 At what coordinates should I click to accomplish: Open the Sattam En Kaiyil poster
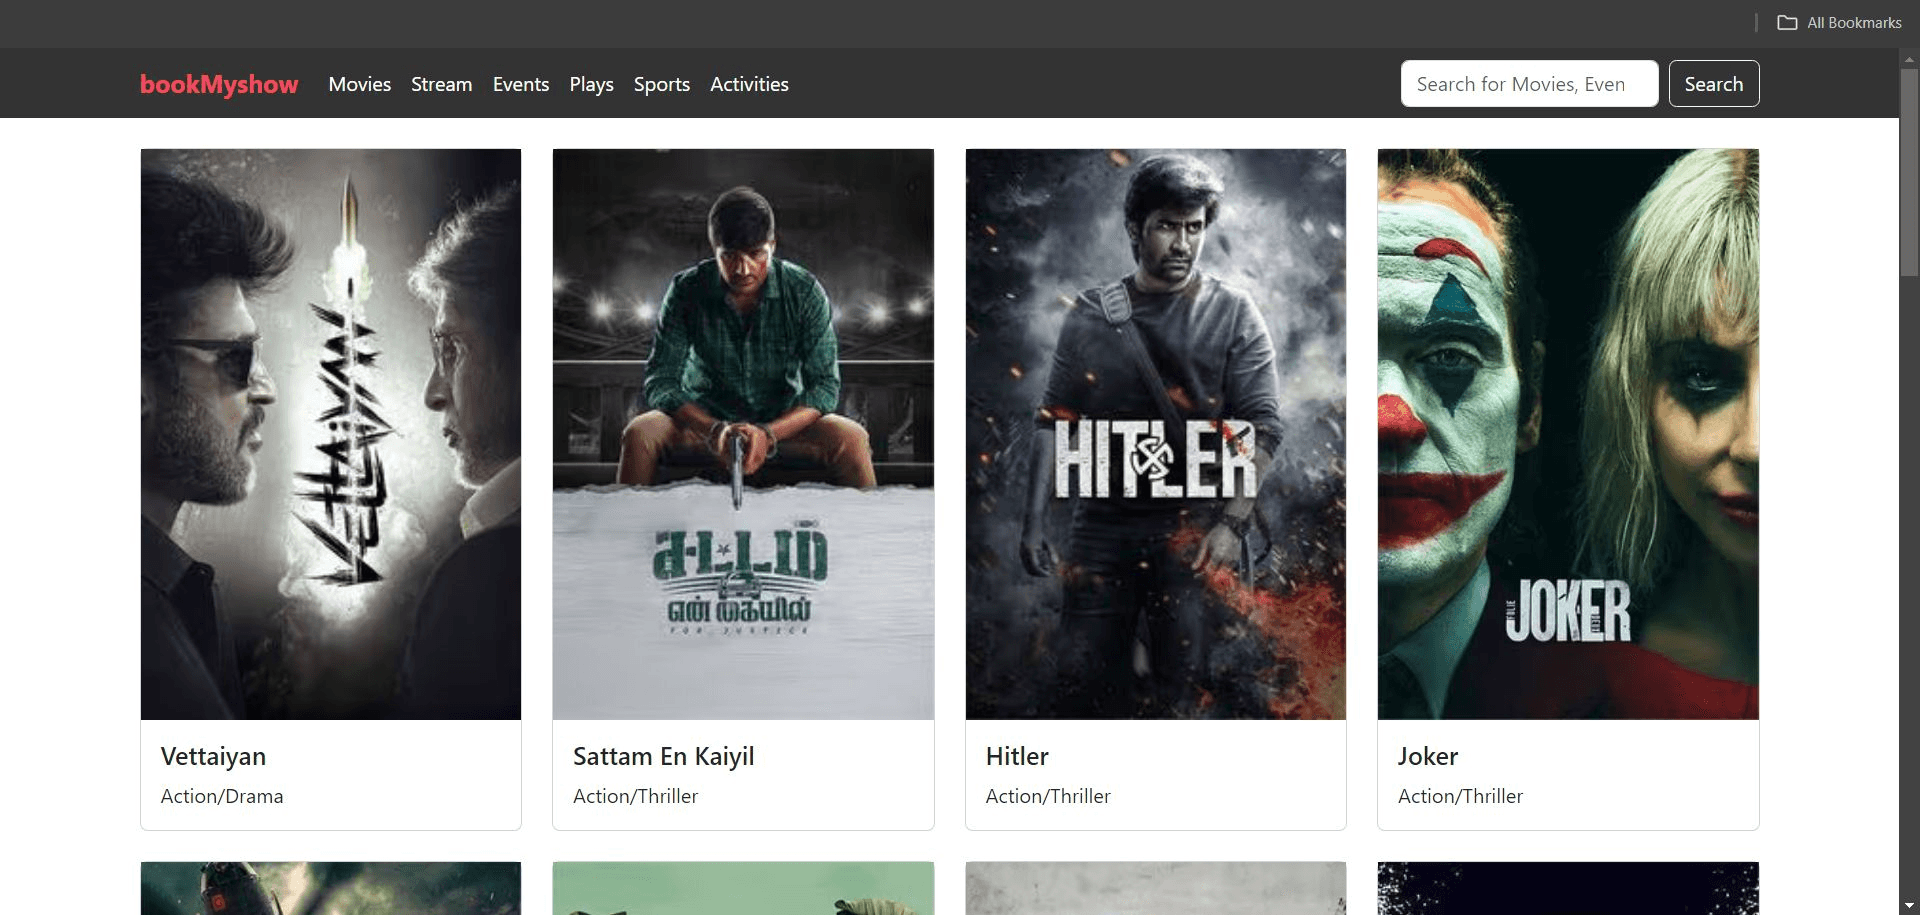click(x=743, y=434)
